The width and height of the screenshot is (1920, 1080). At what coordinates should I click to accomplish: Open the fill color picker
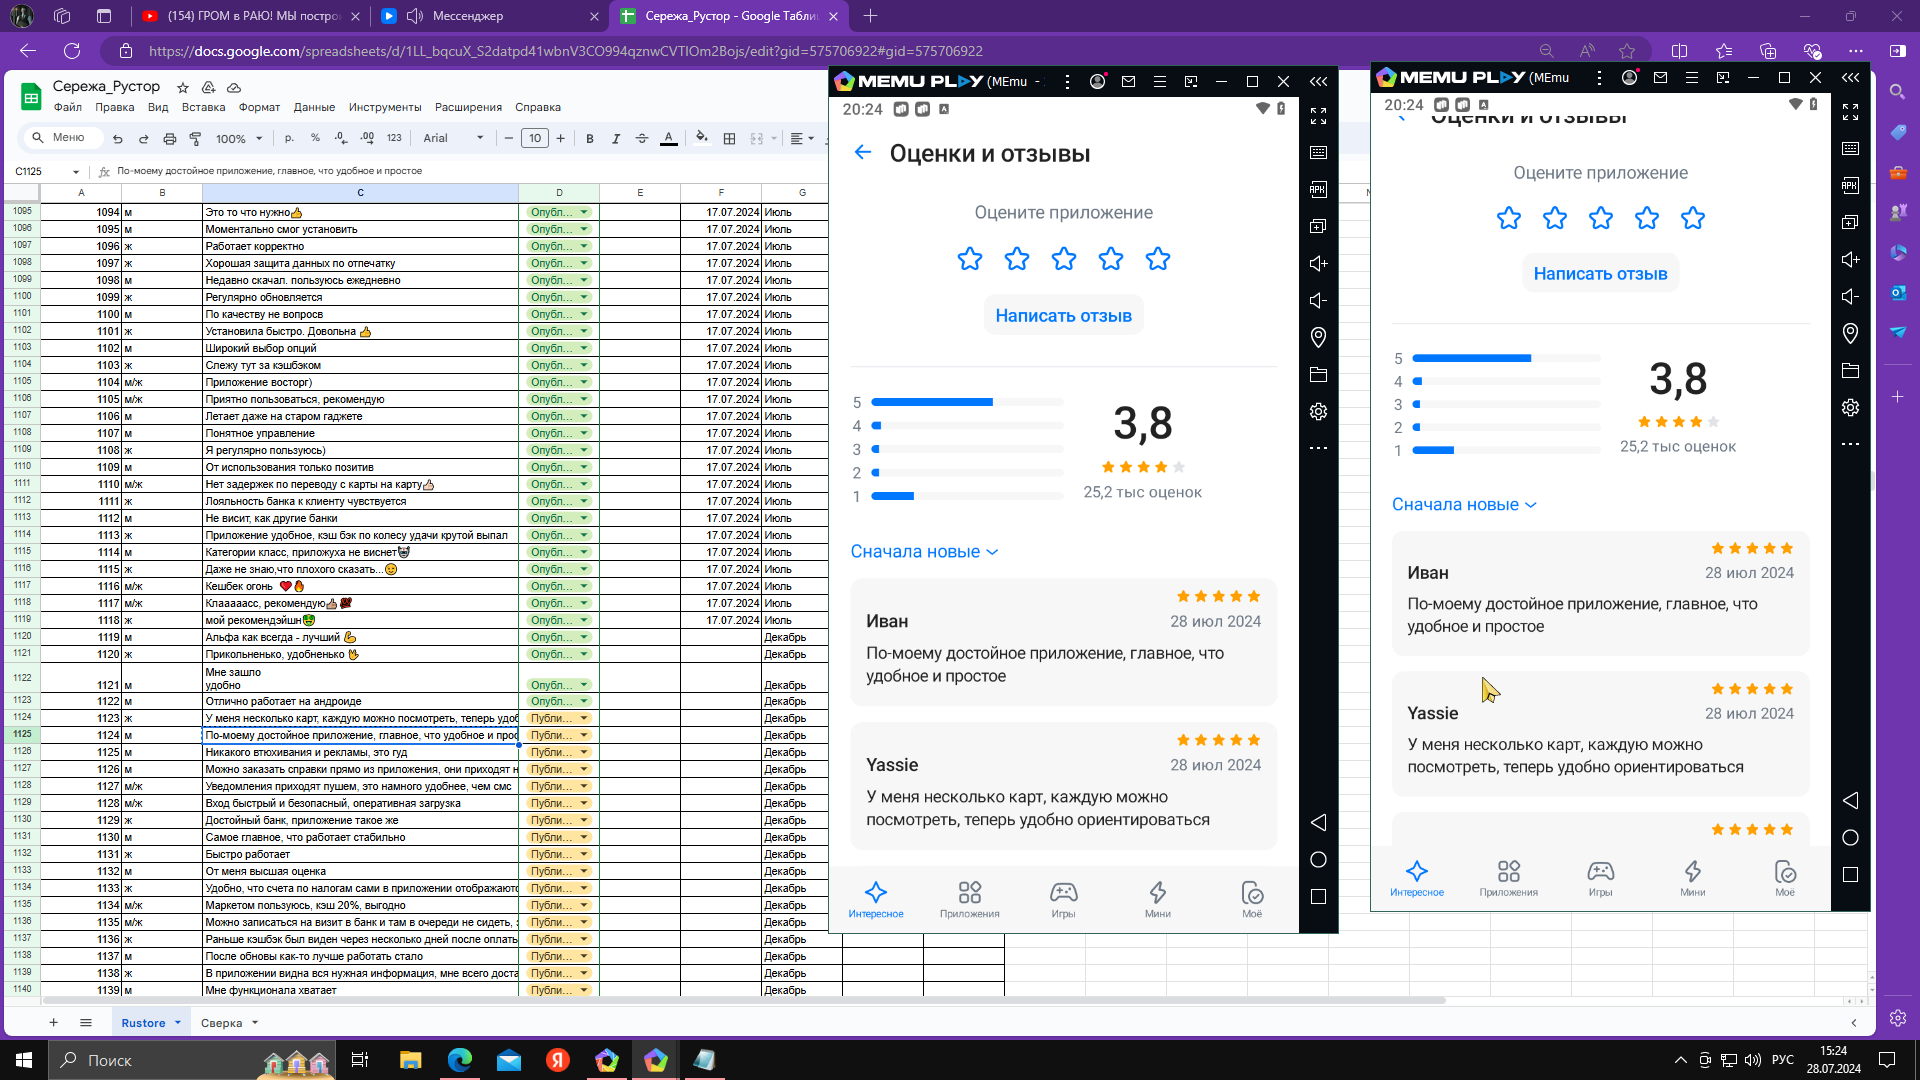[701, 138]
